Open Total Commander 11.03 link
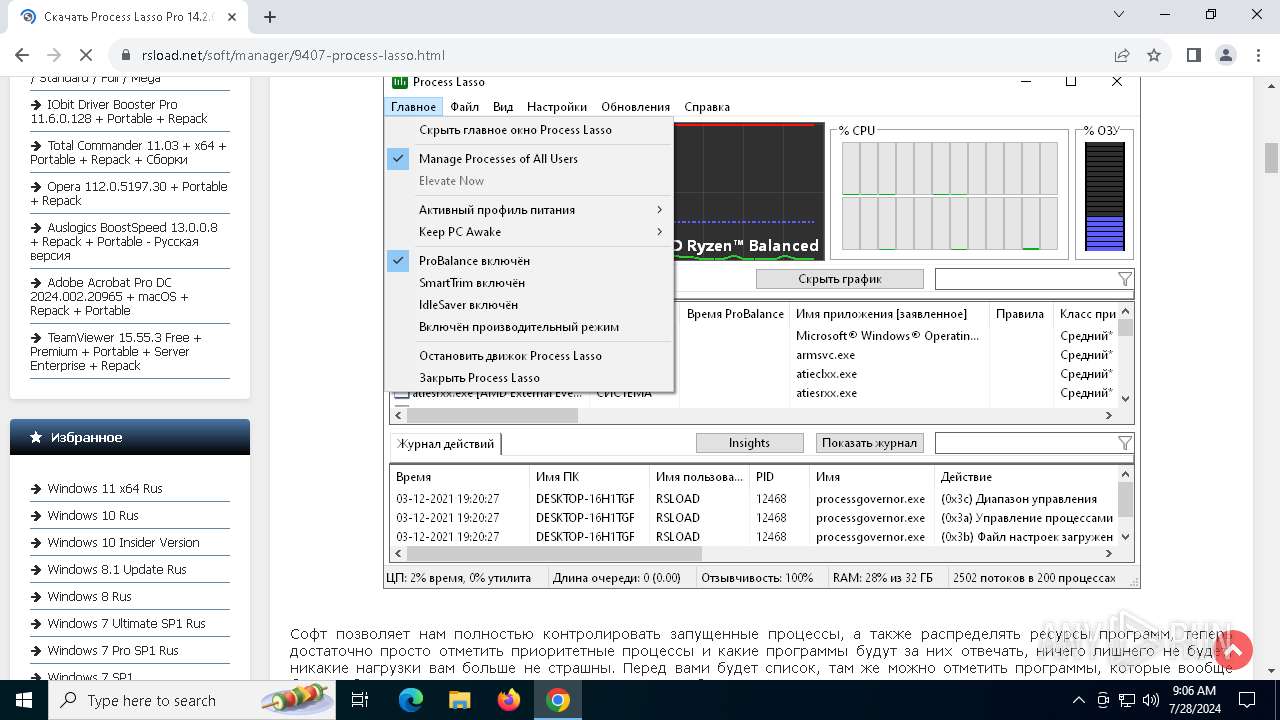Image resolution: width=1280 pixels, height=720 pixels. 128,152
